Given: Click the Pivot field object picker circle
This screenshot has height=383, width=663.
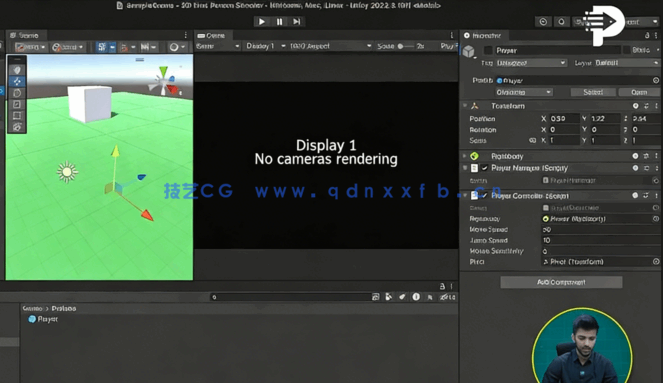Looking at the screenshot, I should pyautogui.click(x=656, y=262).
